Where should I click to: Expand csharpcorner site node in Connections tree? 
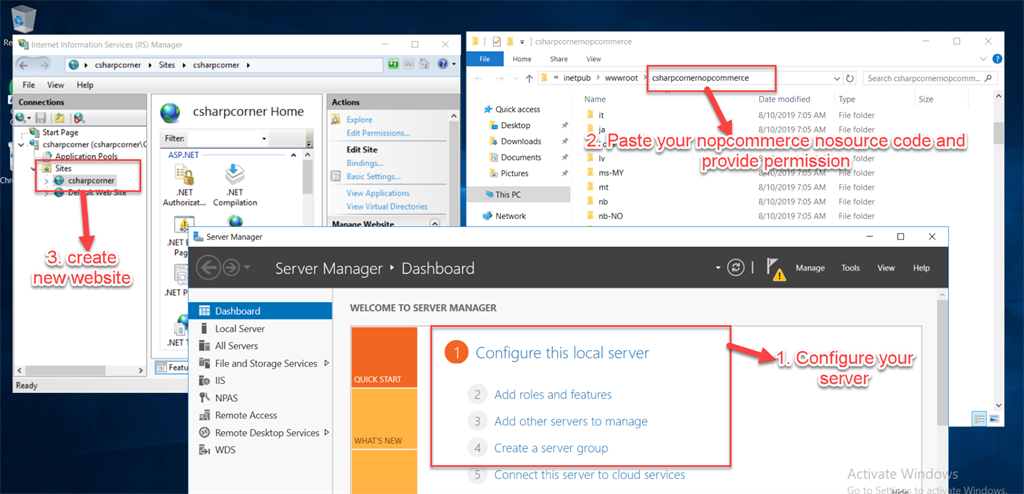[x=46, y=180]
